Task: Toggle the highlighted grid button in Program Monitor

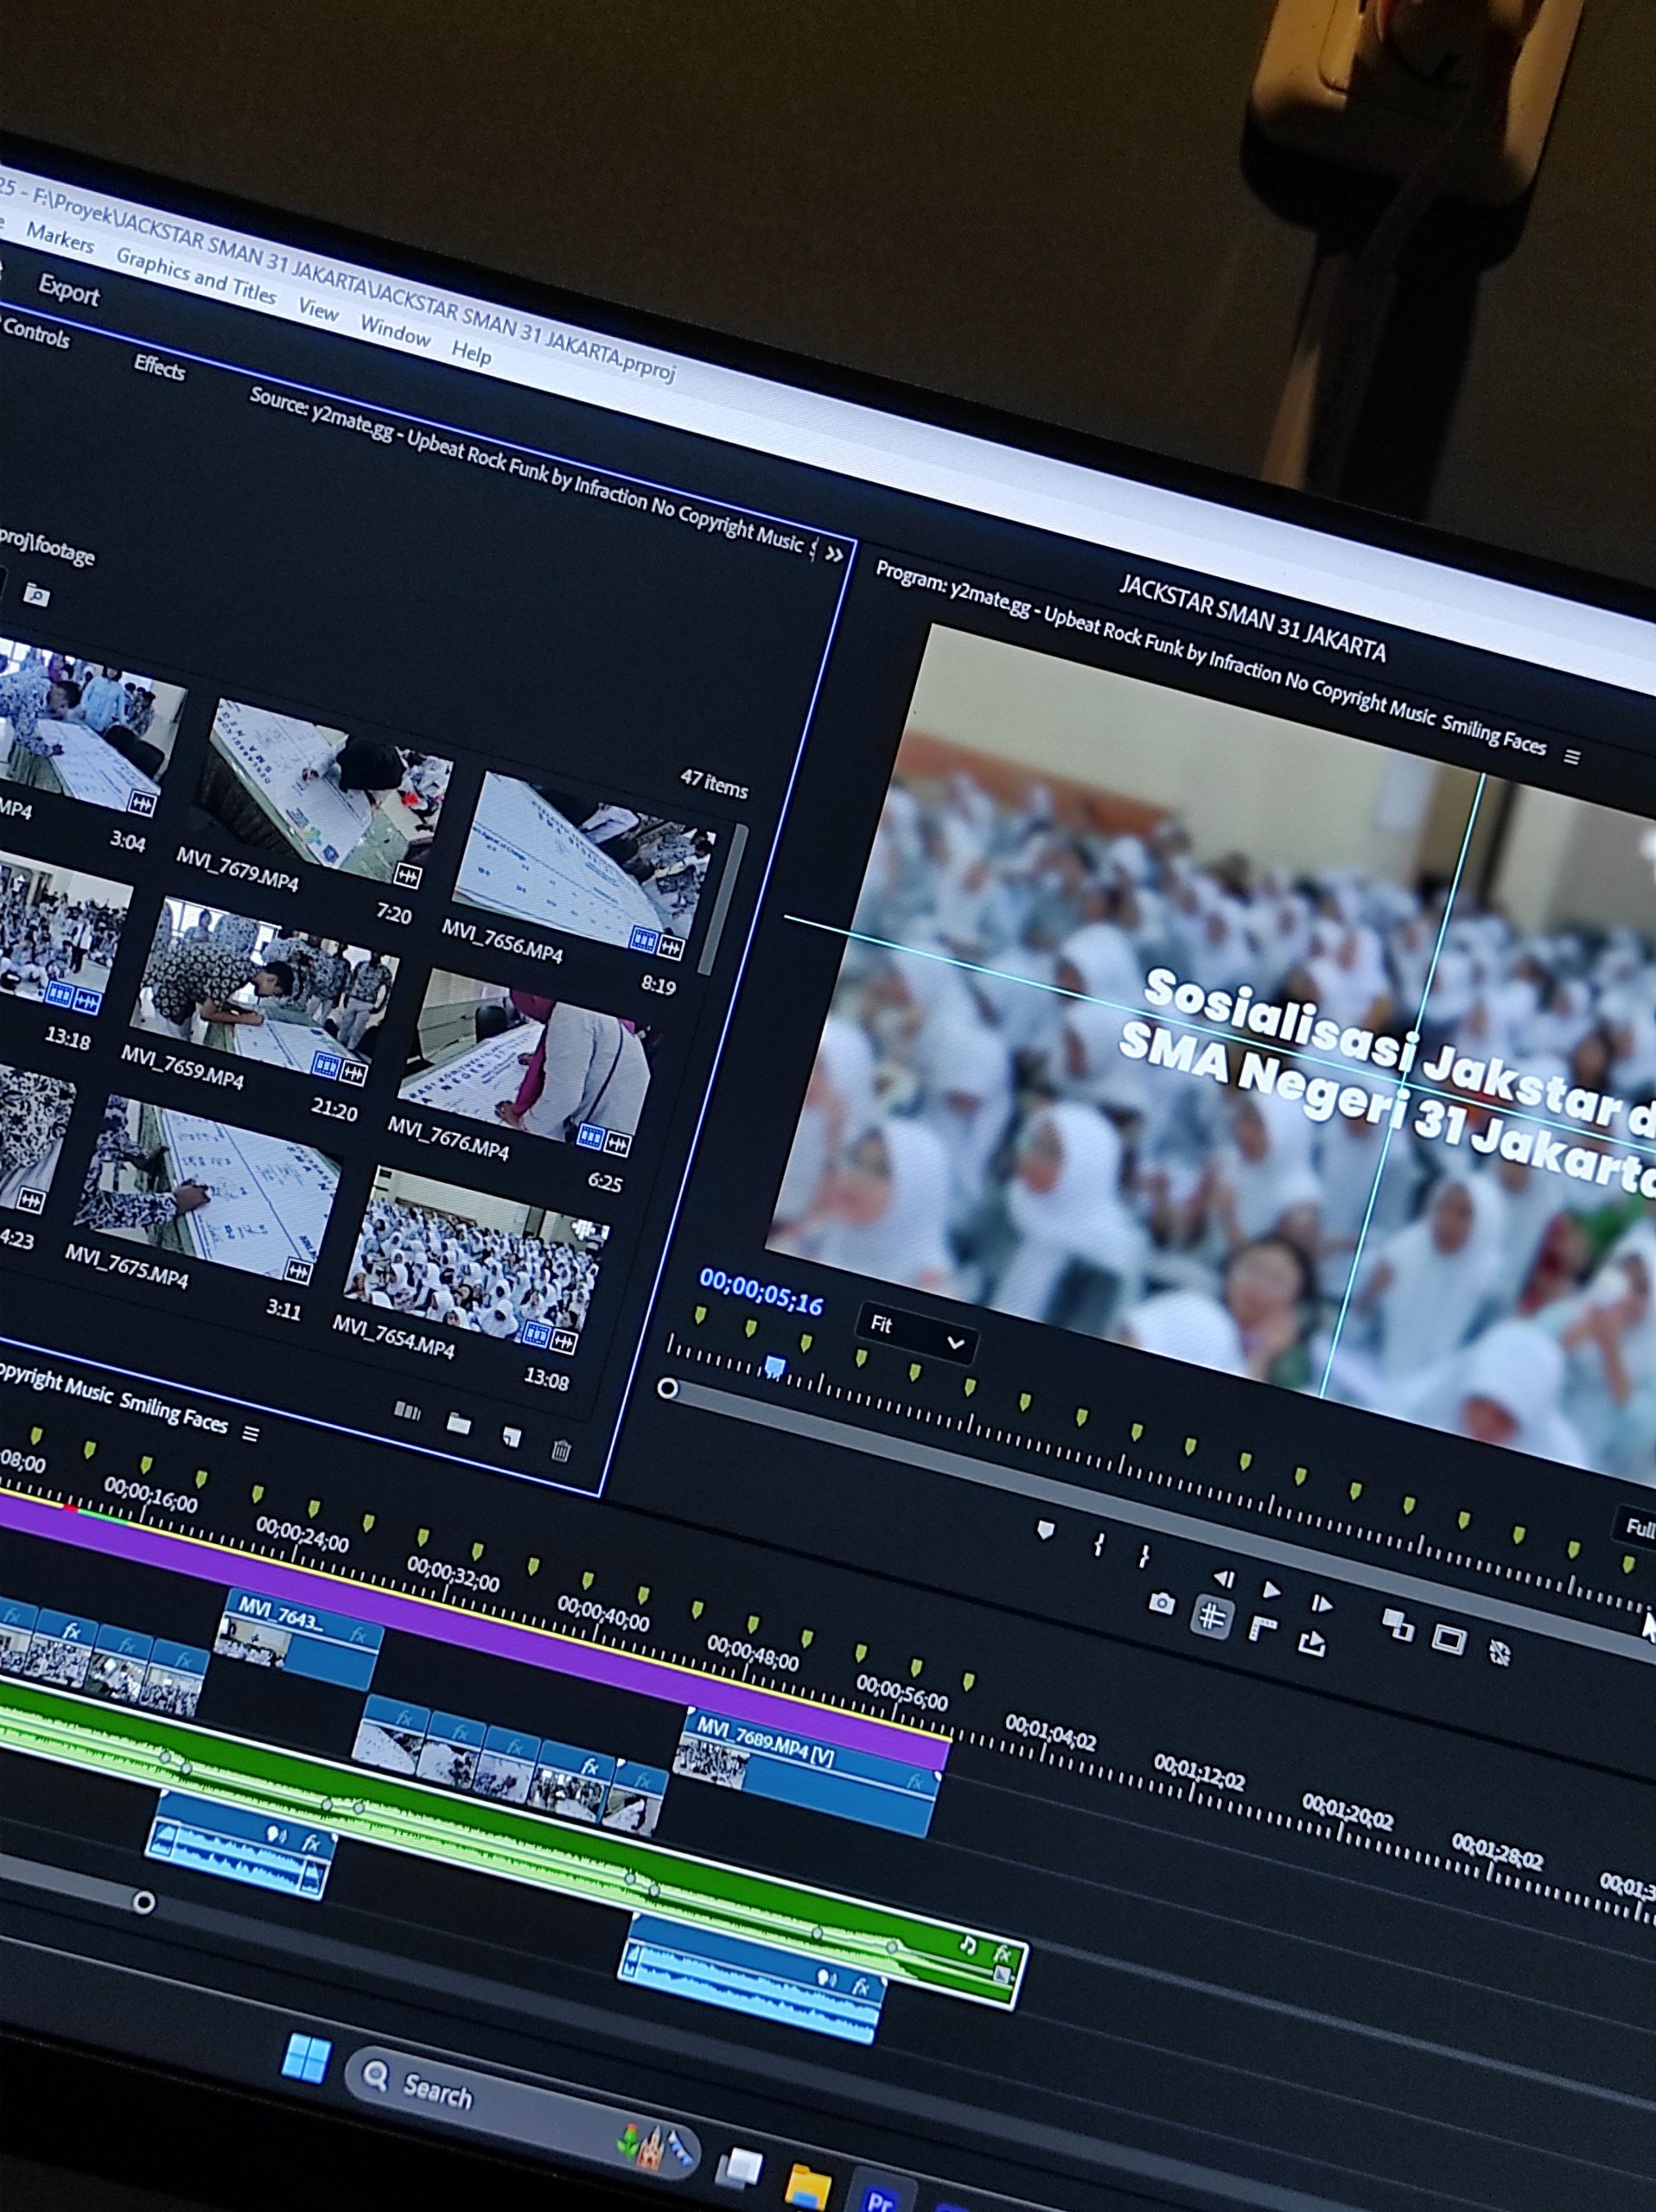Action: (x=1212, y=1616)
